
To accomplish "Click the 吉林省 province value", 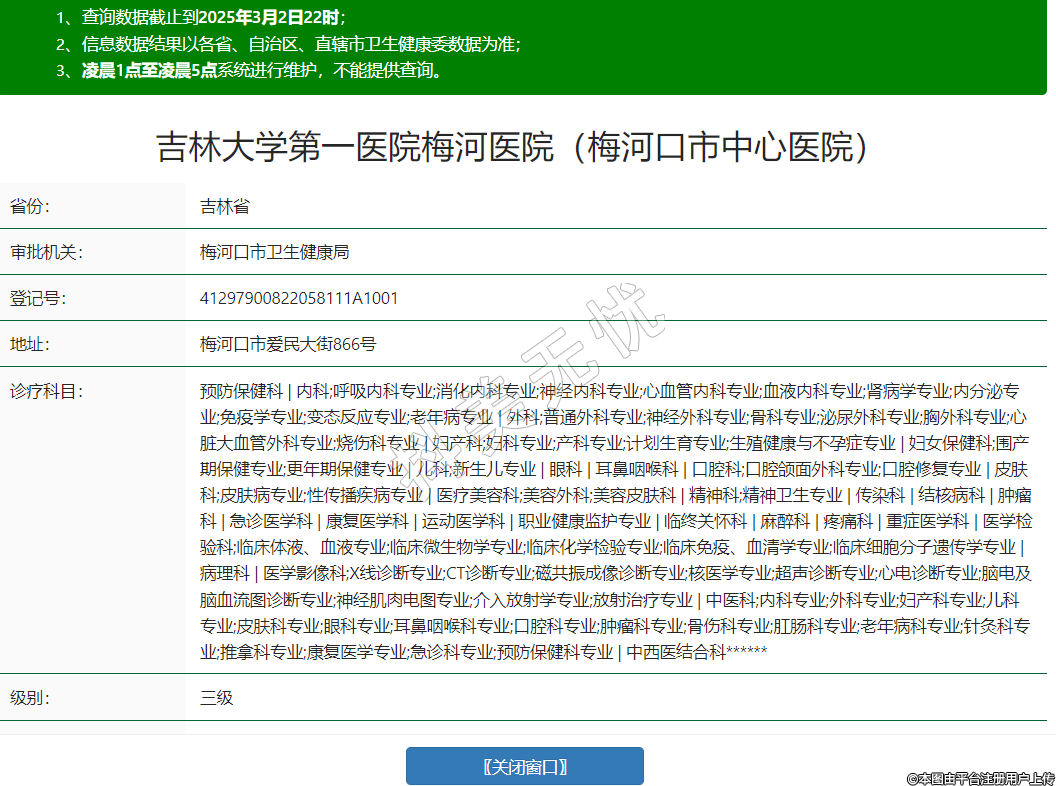I will (x=224, y=206).
